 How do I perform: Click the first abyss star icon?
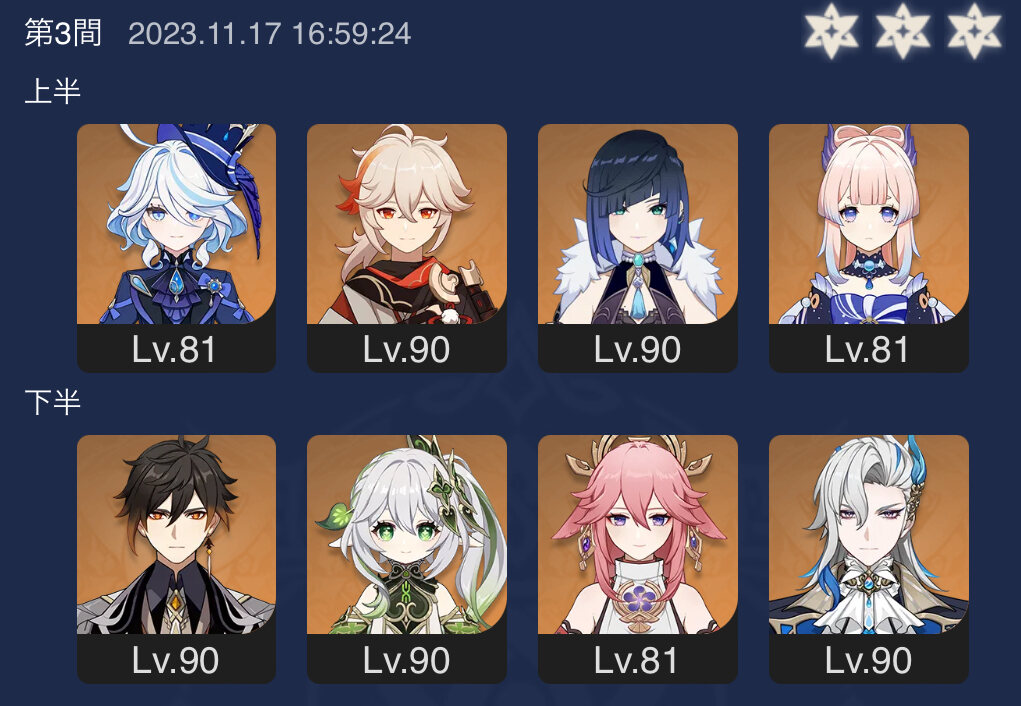click(832, 31)
